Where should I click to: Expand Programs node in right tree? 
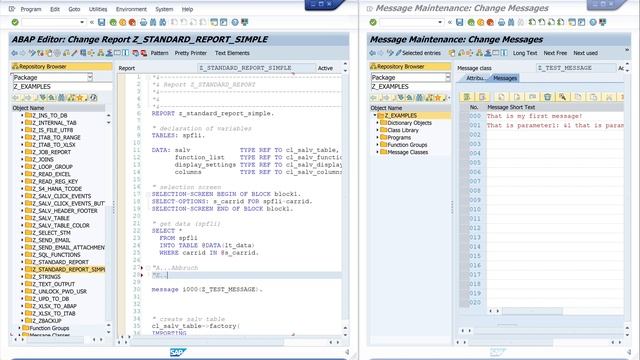(378, 138)
